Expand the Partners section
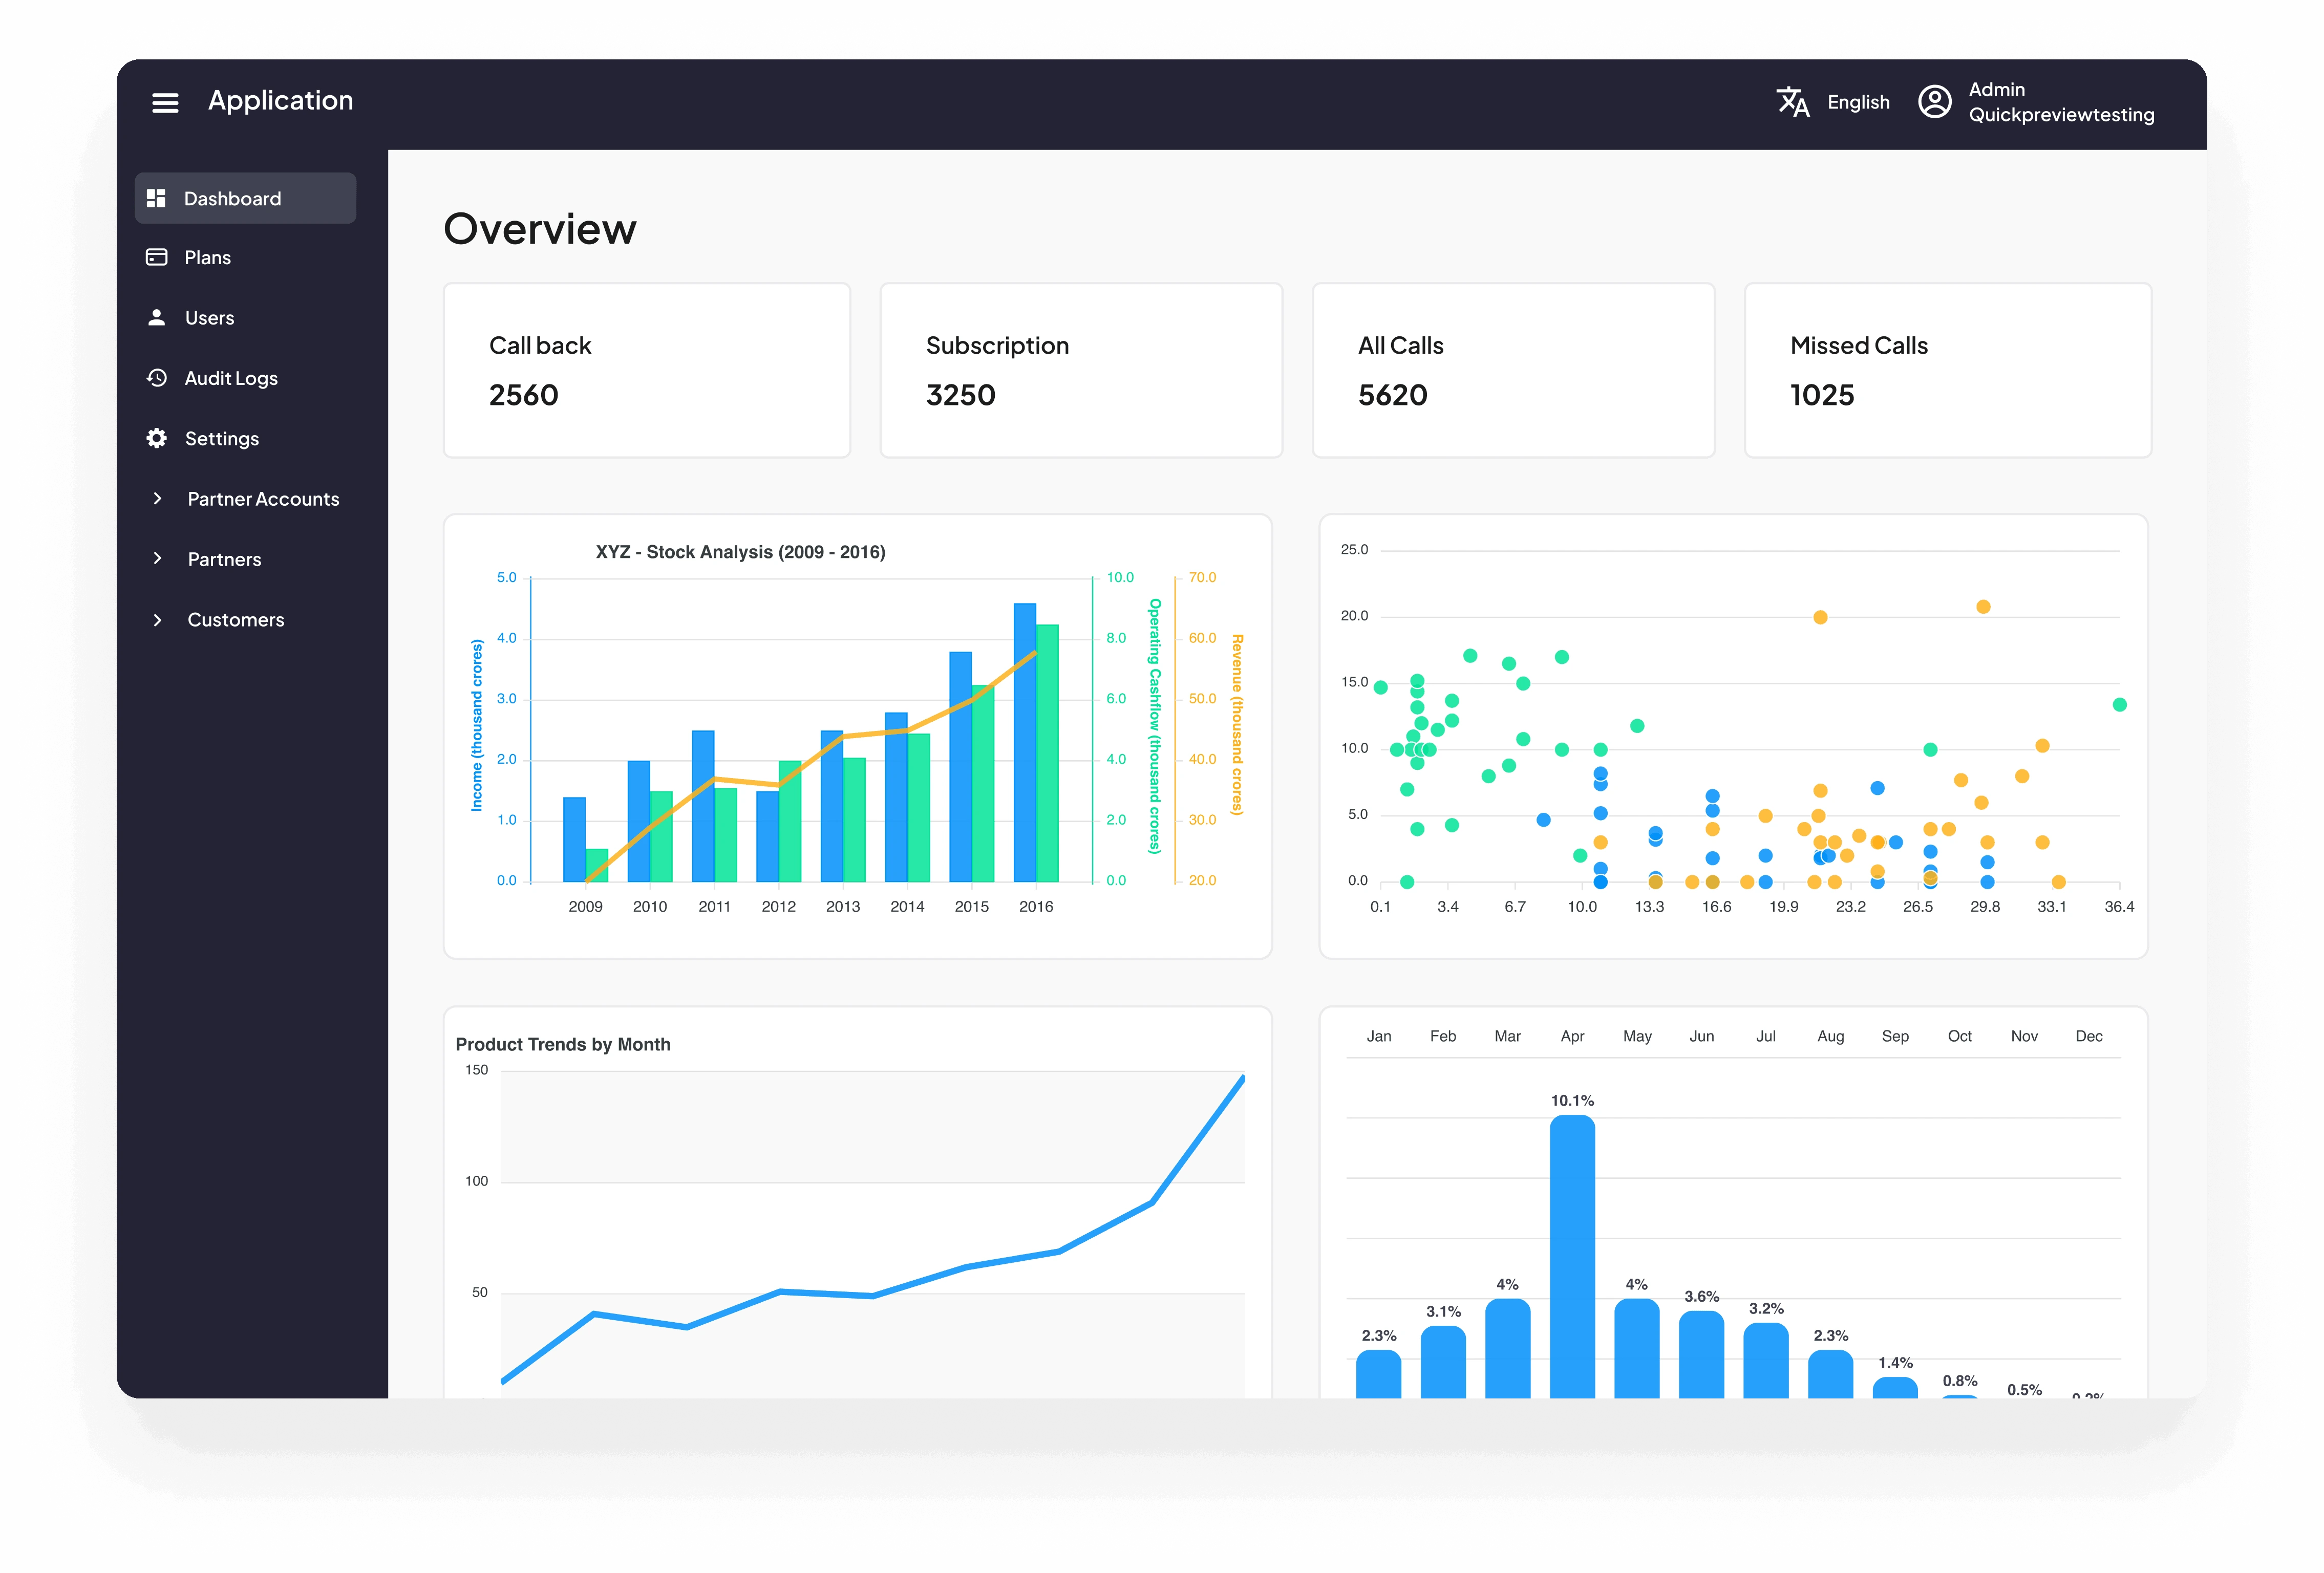The image size is (2324, 1573). pyautogui.click(x=158, y=559)
